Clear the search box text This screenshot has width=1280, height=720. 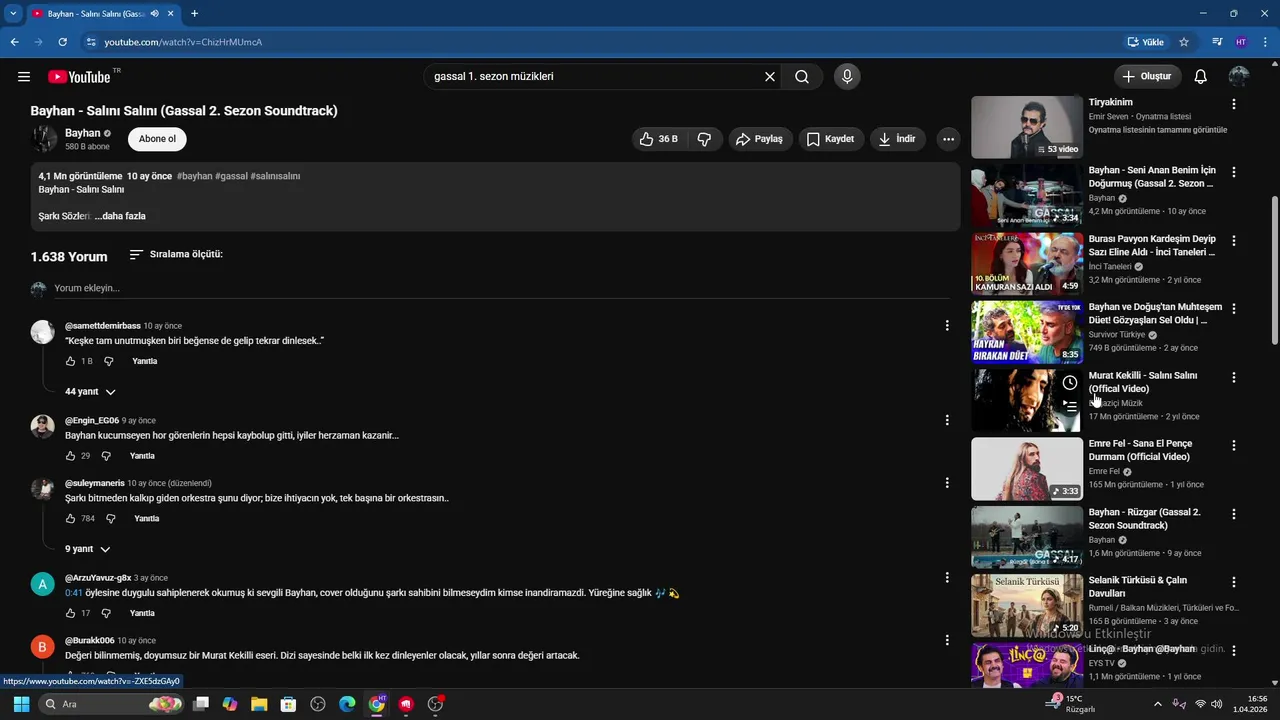point(770,77)
